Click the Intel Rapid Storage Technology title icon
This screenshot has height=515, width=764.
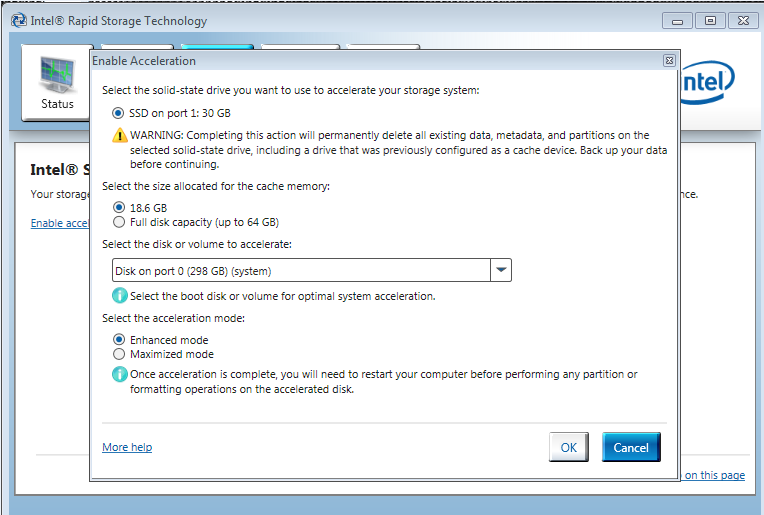pyautogui.click(x=19, y=20)
